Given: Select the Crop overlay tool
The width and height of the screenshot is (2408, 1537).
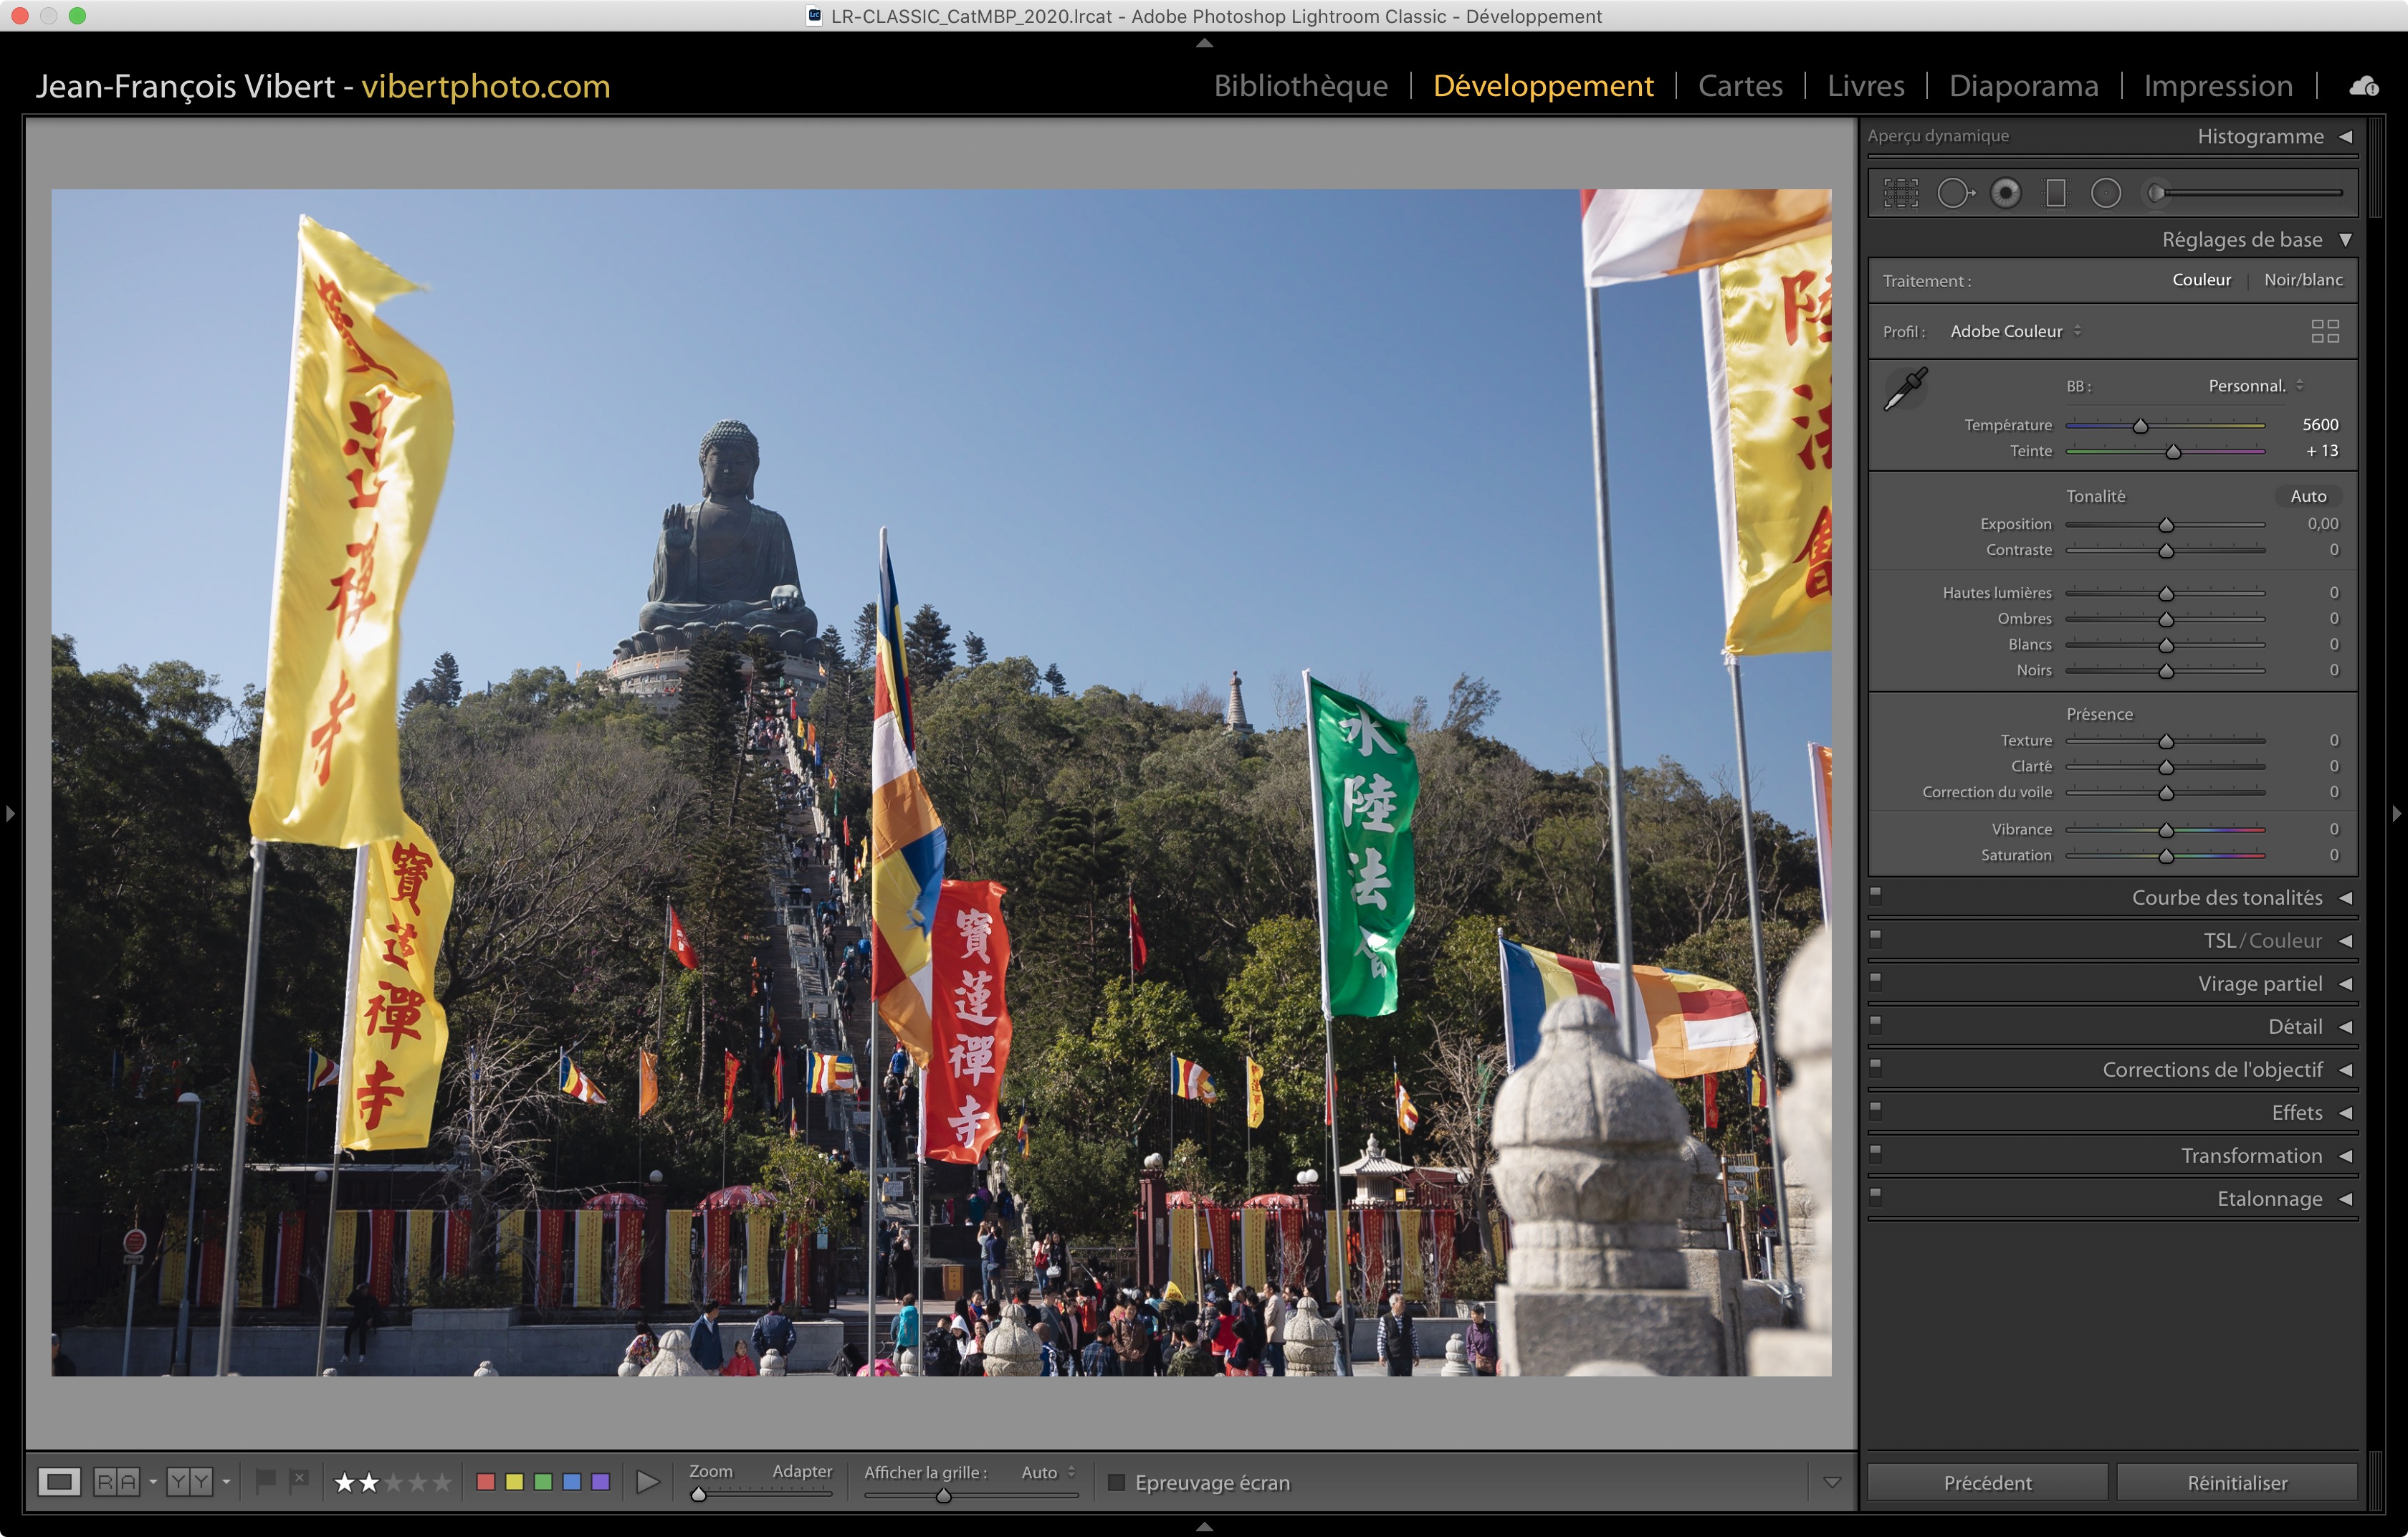Looking at the screenshot, I should 1901,193.
